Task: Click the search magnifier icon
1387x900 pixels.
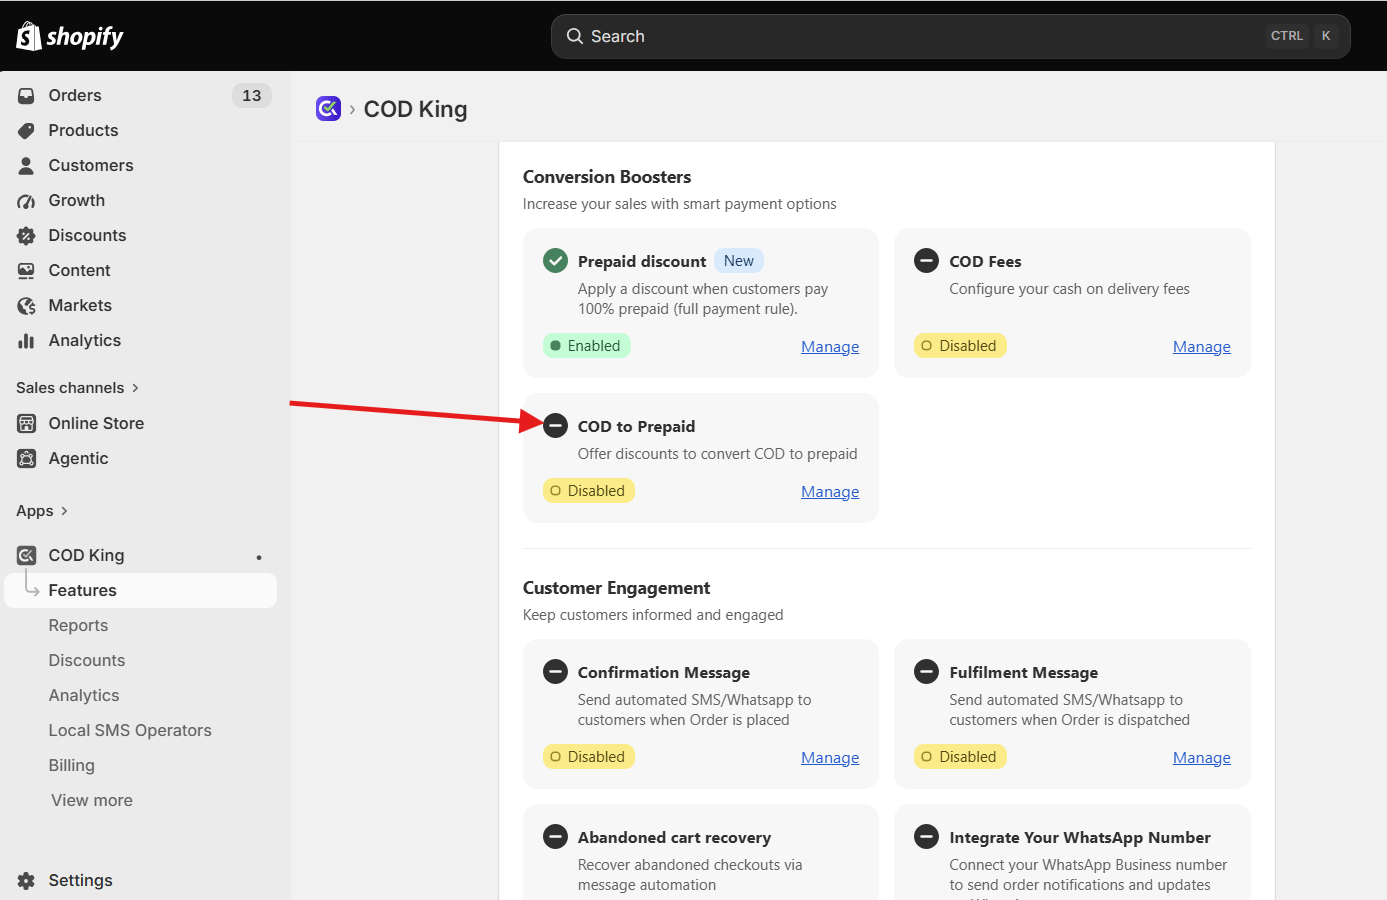Action: [x=575, y=36]
